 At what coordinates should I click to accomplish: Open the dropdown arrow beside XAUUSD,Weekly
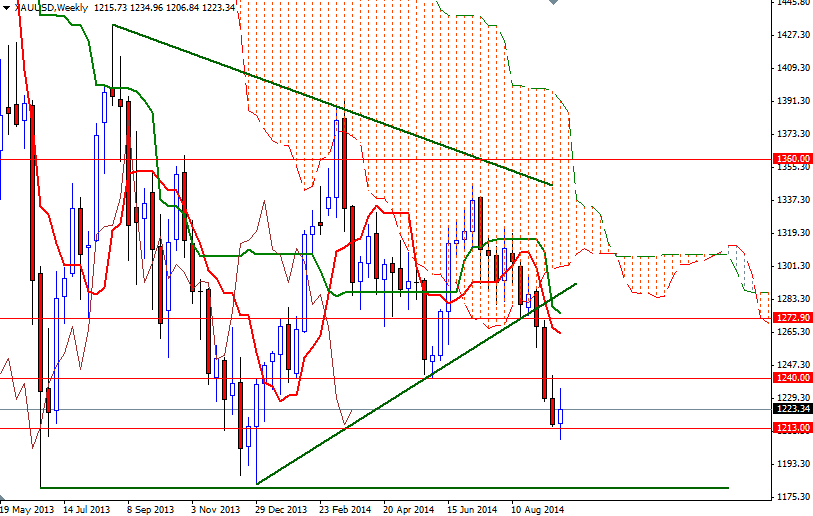(6, 8)
